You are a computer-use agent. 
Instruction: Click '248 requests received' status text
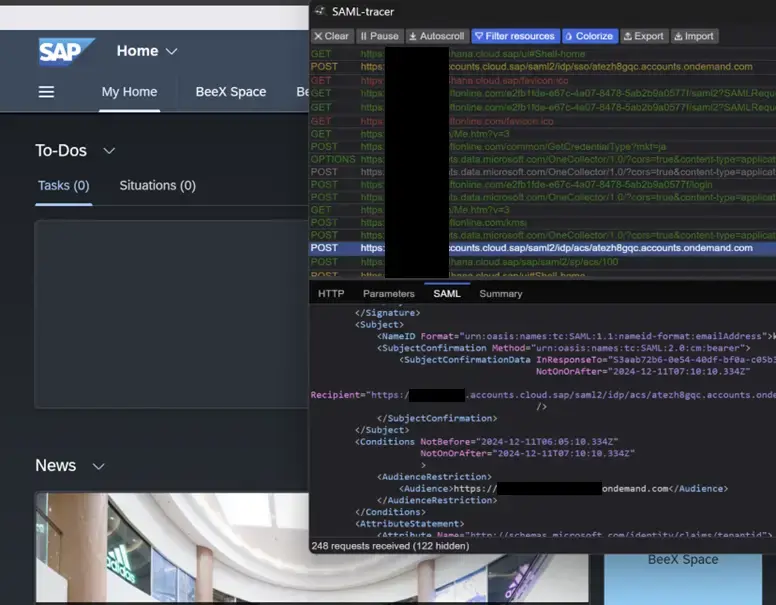pyautogui.click(x=390, y=546)
